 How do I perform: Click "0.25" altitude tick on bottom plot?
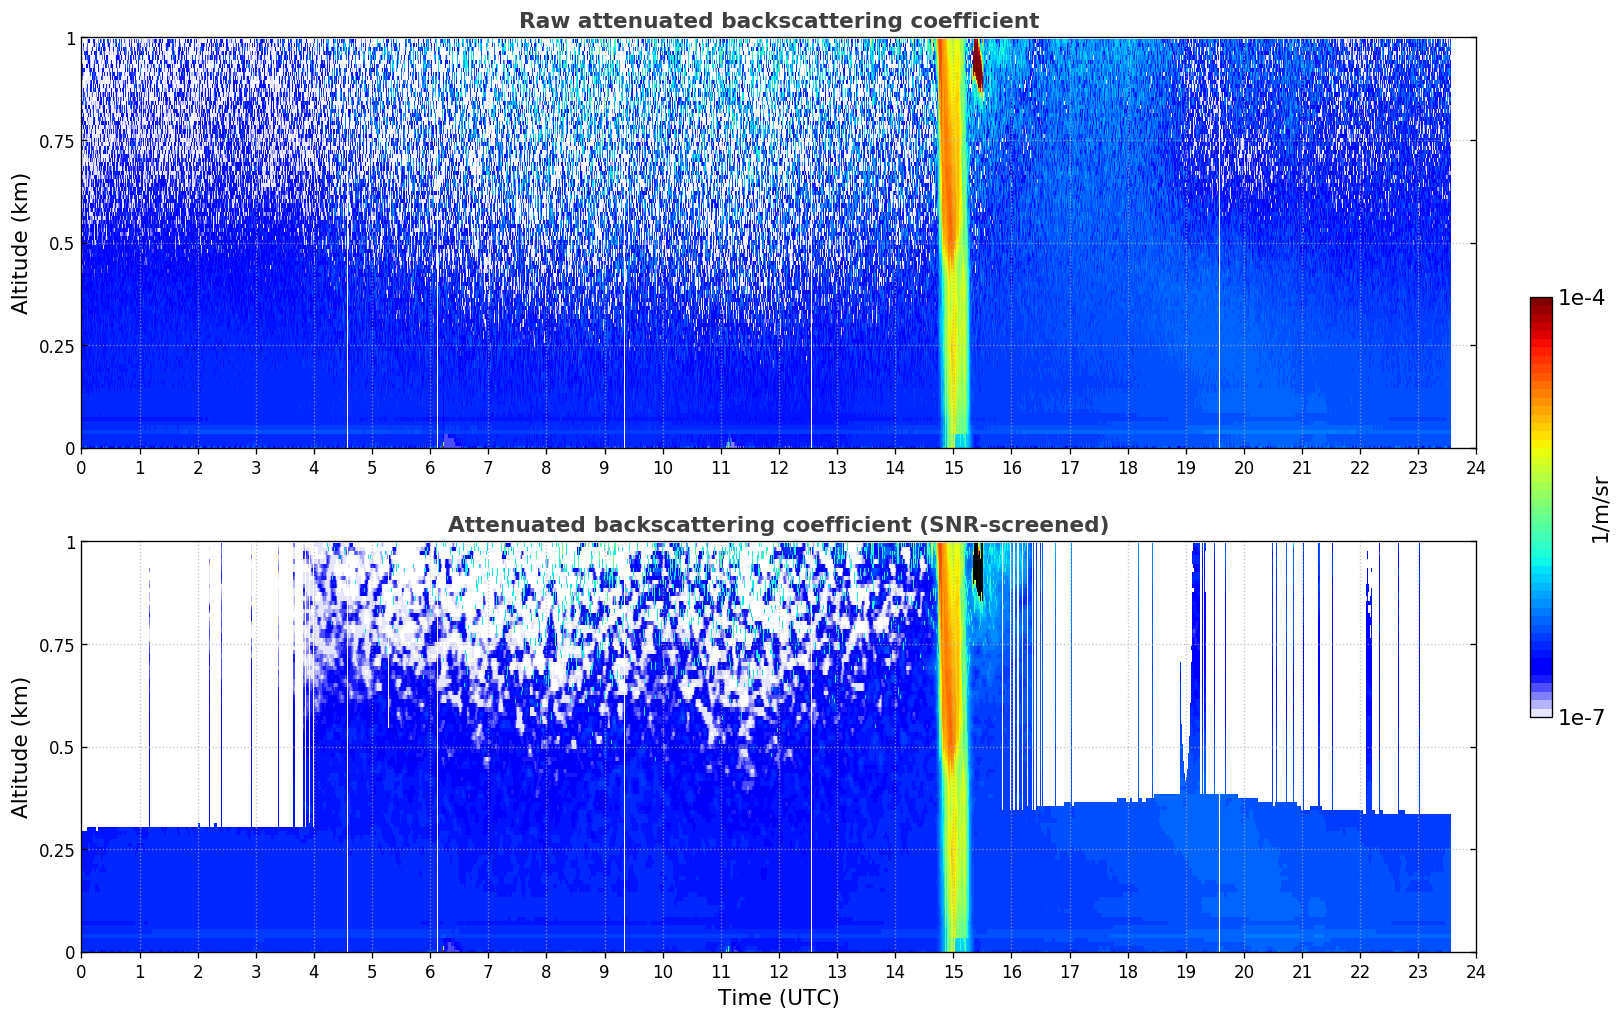[x=57, y=850]
